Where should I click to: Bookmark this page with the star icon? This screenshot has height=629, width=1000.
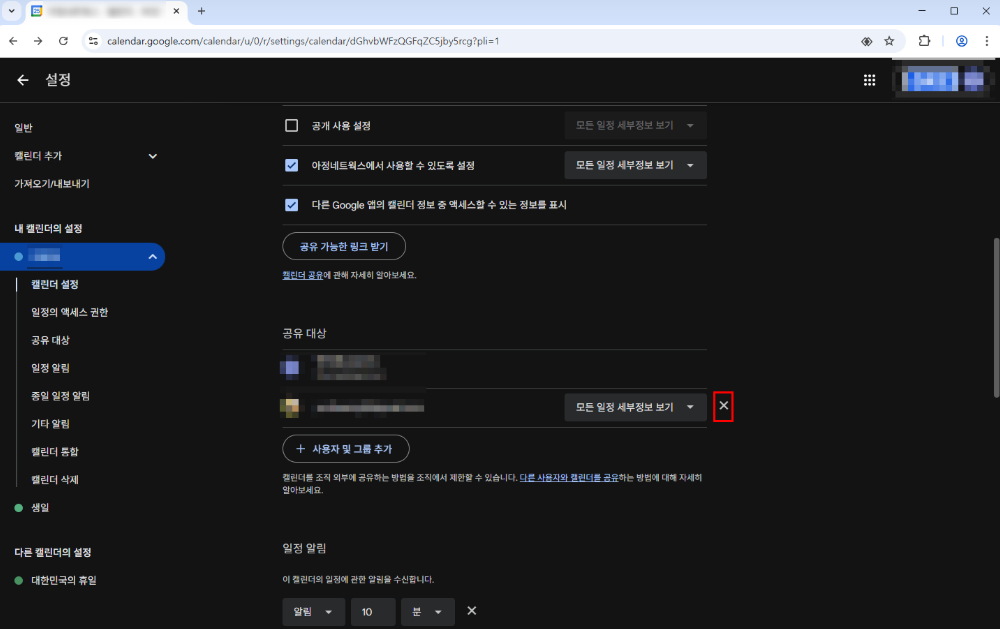pyautogui.click(x=889, y=41)
